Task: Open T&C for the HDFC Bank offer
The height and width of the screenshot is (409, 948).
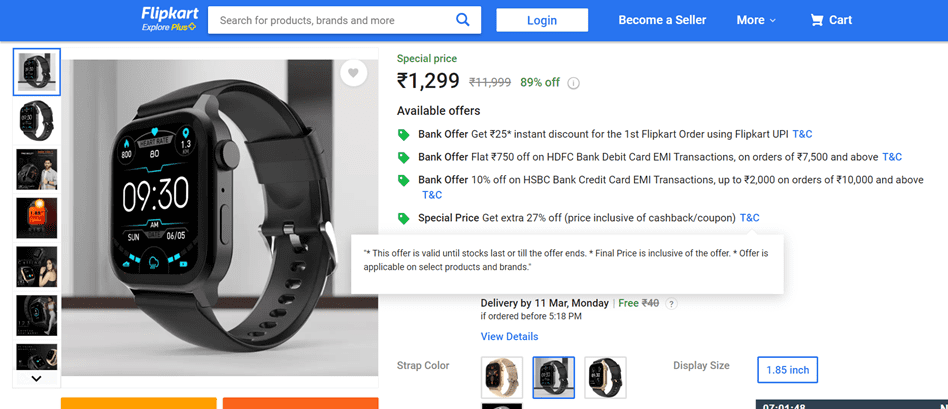Action: pyautogui.click(x=892, y=157)
